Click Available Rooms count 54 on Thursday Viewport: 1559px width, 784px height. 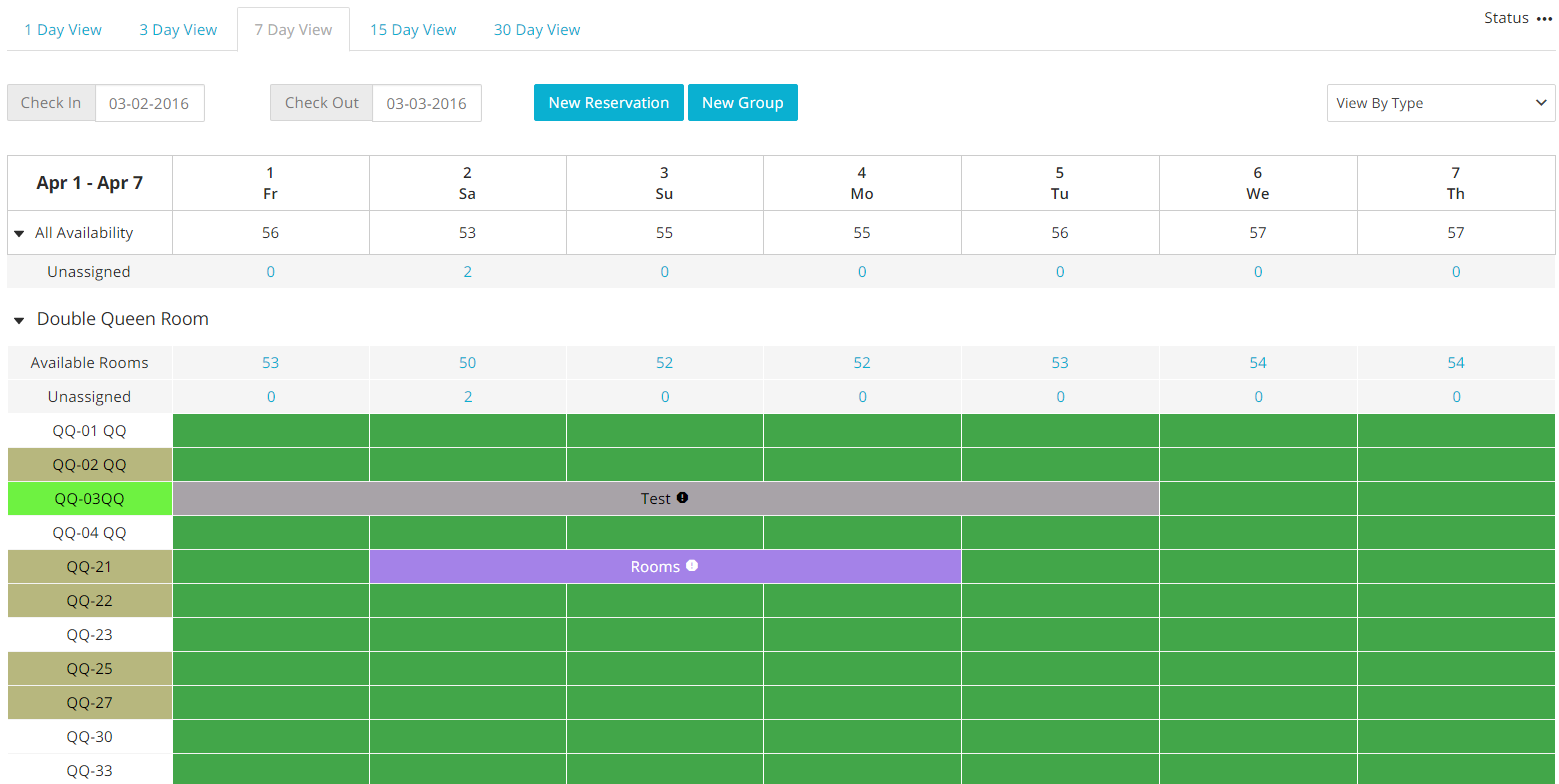pos(1456,363)
